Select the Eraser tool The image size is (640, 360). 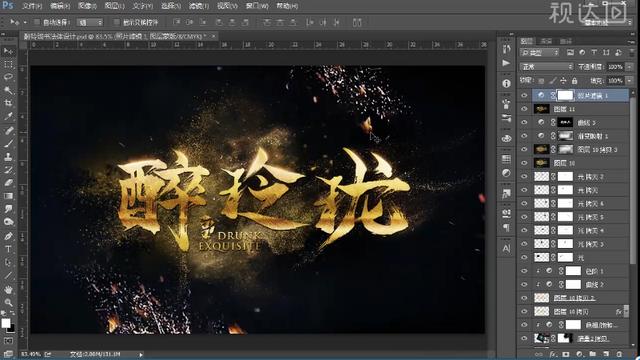tap(8, 183)
